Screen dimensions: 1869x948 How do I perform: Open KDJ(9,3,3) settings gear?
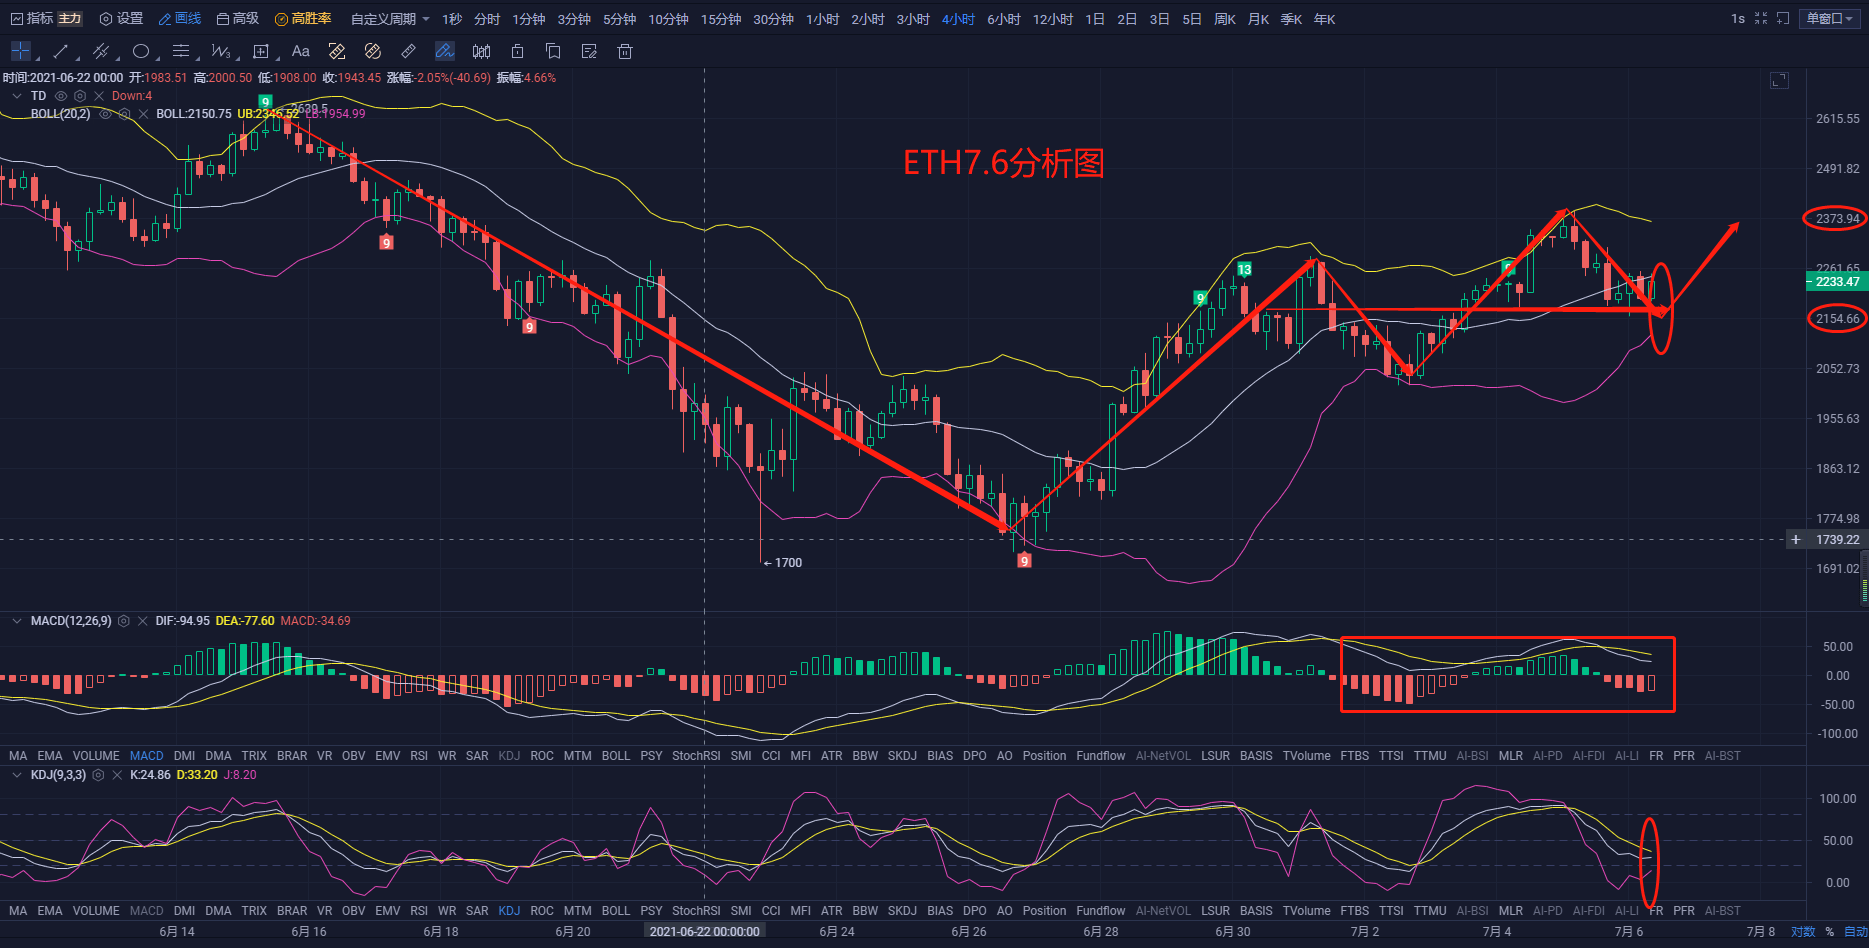98,775
